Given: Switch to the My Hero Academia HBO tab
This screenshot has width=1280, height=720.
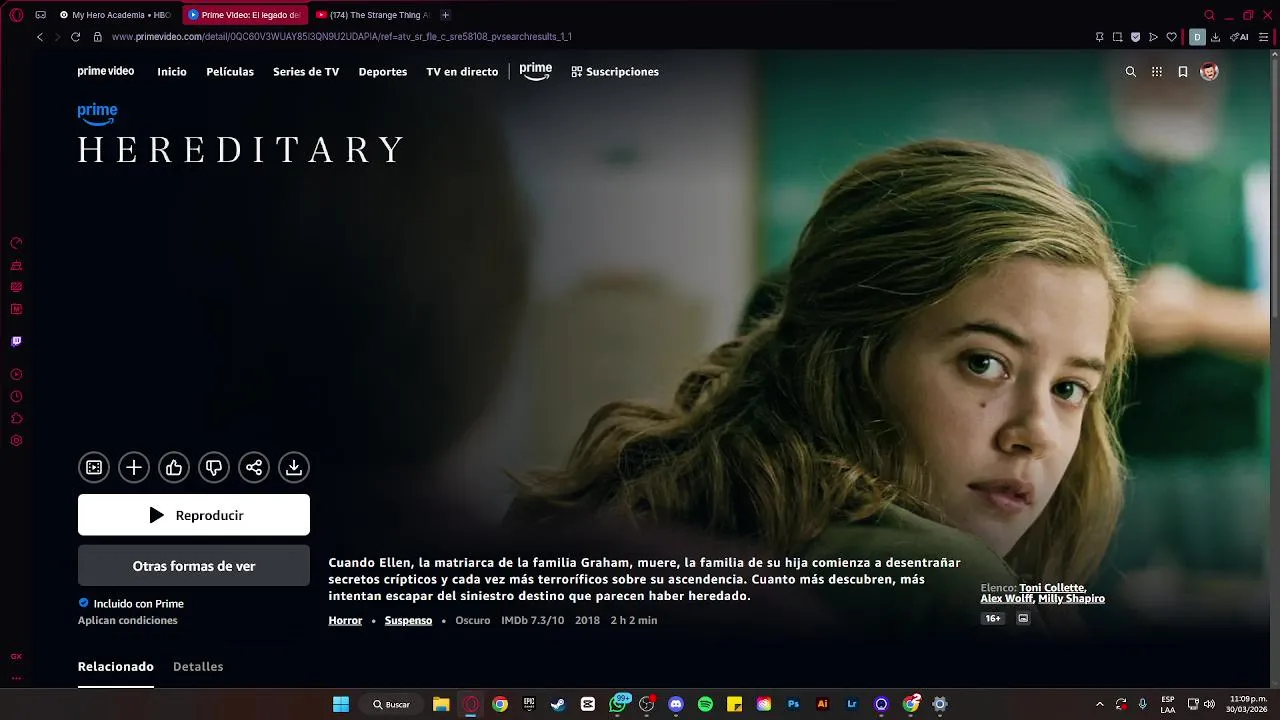Looking at the screenshot, I should point(115,15).
